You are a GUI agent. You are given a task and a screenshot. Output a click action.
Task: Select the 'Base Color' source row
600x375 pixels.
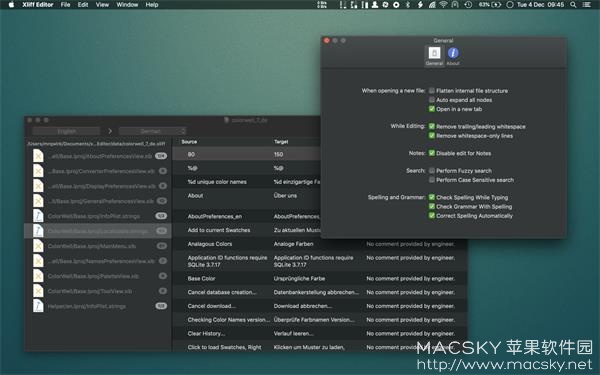(x=201, y=279)
